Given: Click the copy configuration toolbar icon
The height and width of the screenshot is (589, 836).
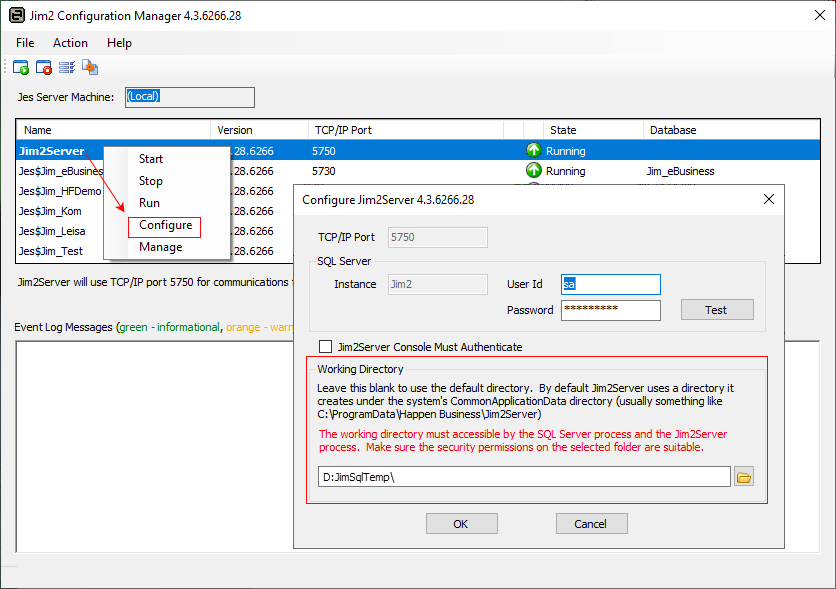Looking at the screenshot, I should pyautogui.click(x=90, y=67).
